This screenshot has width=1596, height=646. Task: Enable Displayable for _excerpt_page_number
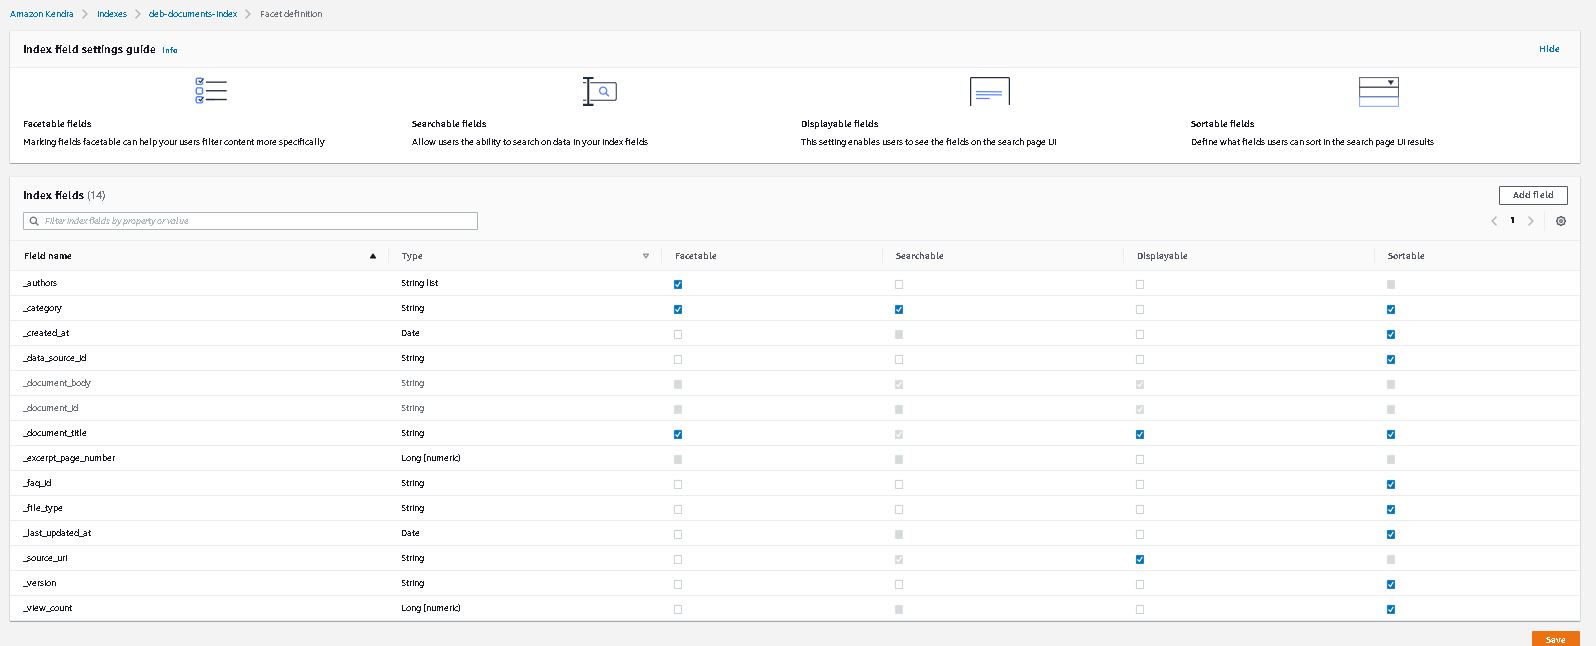(x=1140, y=459)
